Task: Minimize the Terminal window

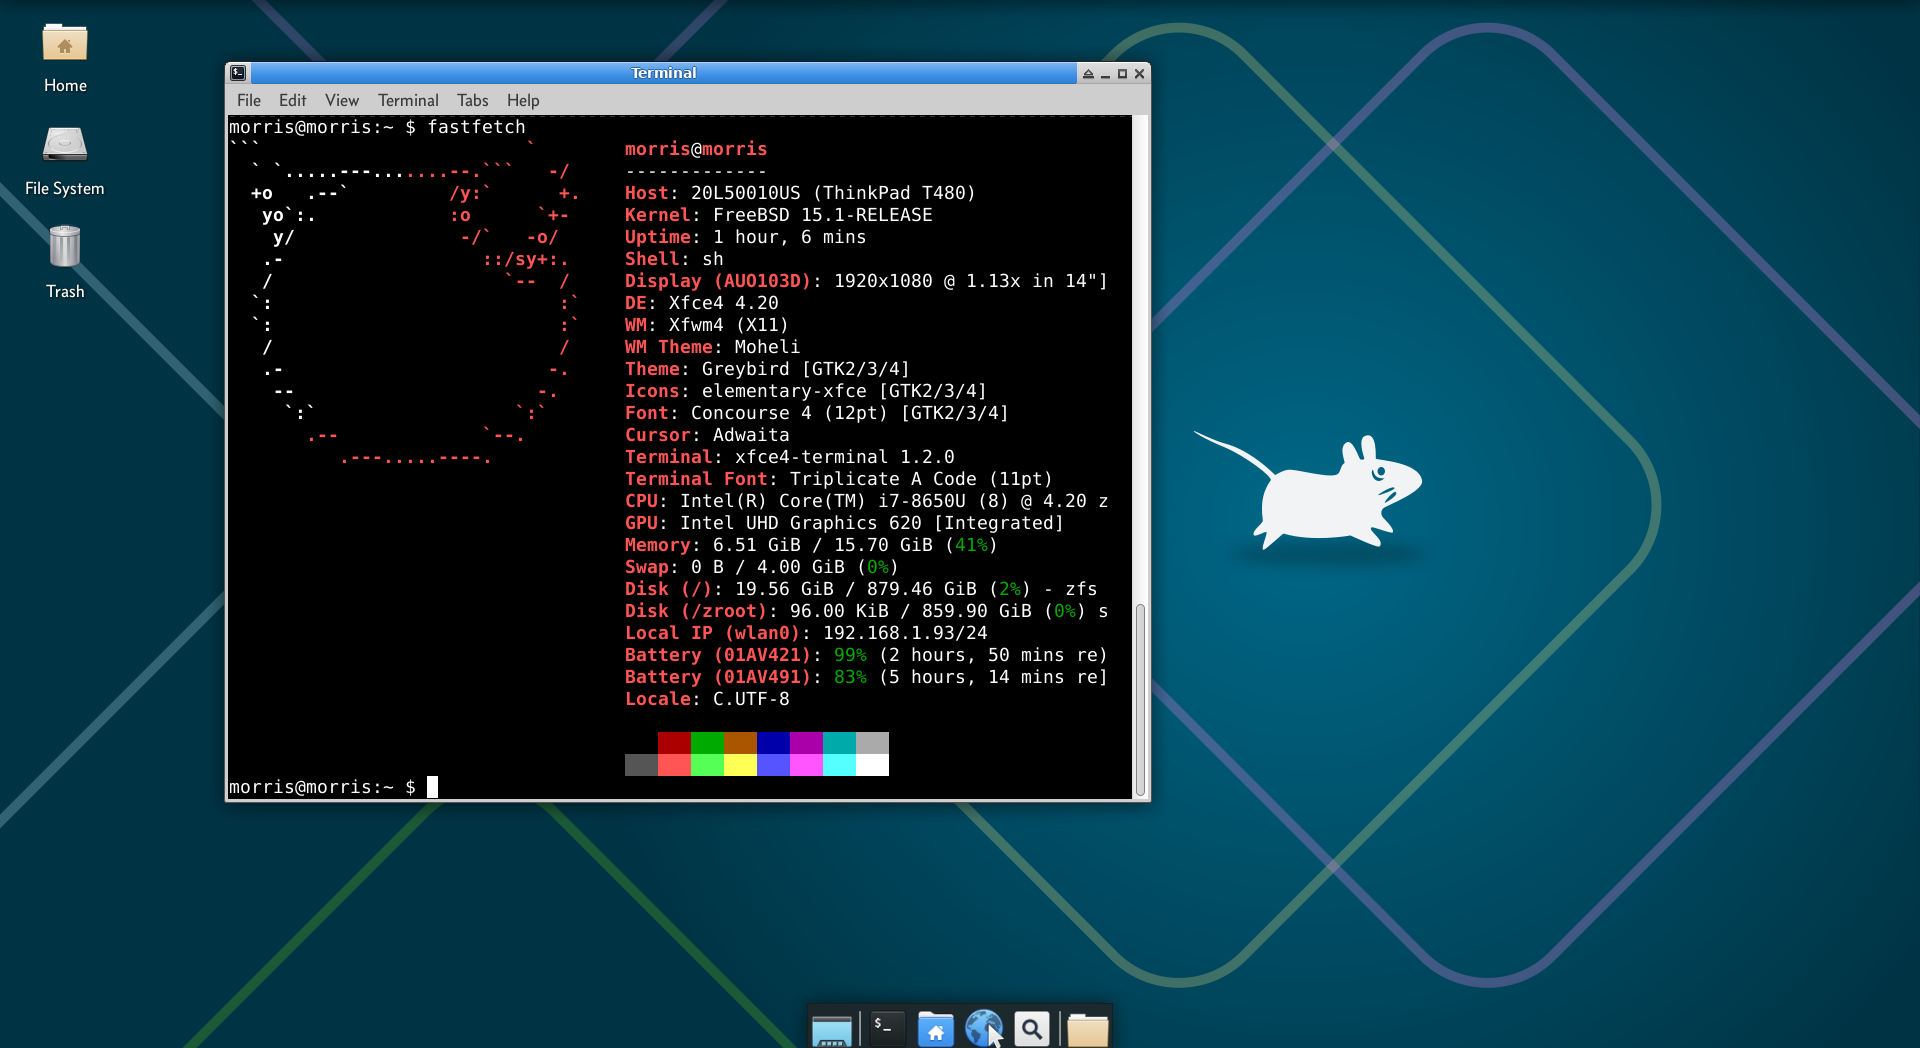Action: click(x=1105, y=74)
